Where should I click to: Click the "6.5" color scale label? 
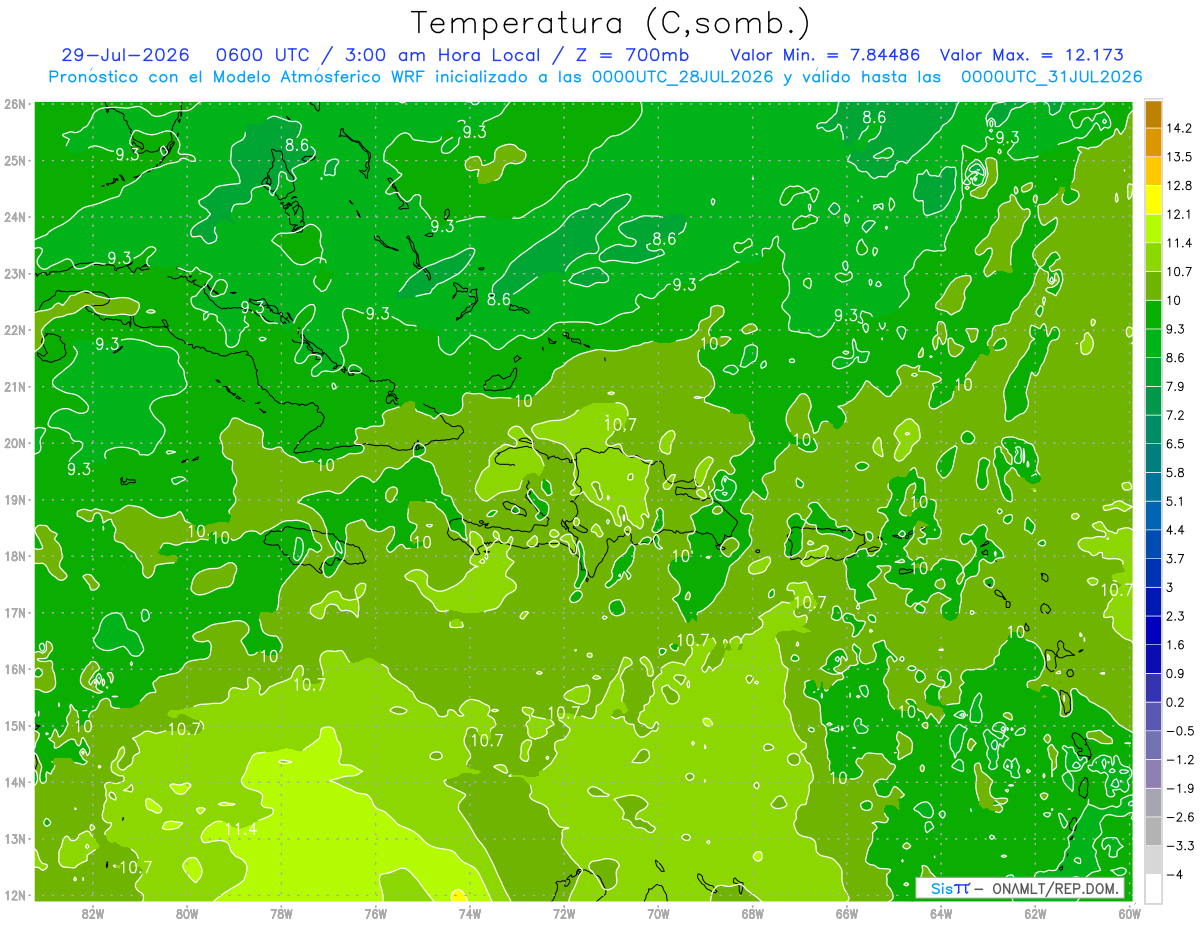point(1175,443)
